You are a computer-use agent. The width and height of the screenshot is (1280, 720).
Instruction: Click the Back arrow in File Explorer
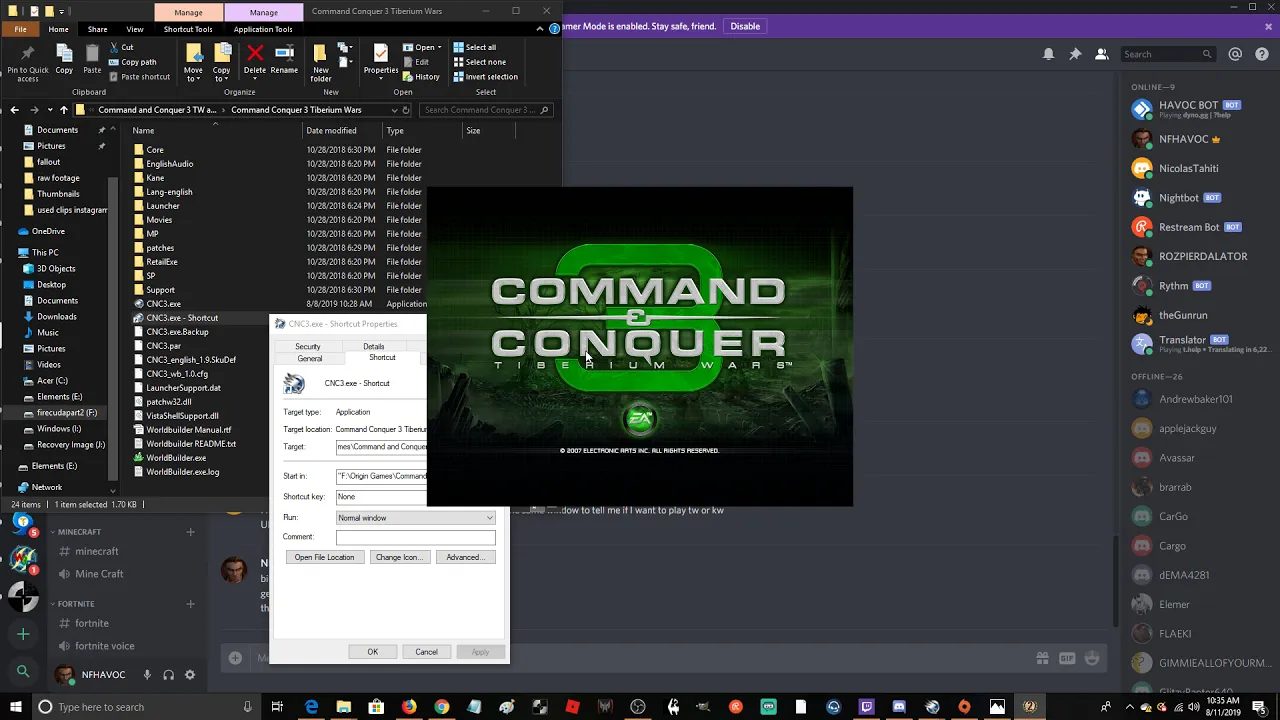14,110
